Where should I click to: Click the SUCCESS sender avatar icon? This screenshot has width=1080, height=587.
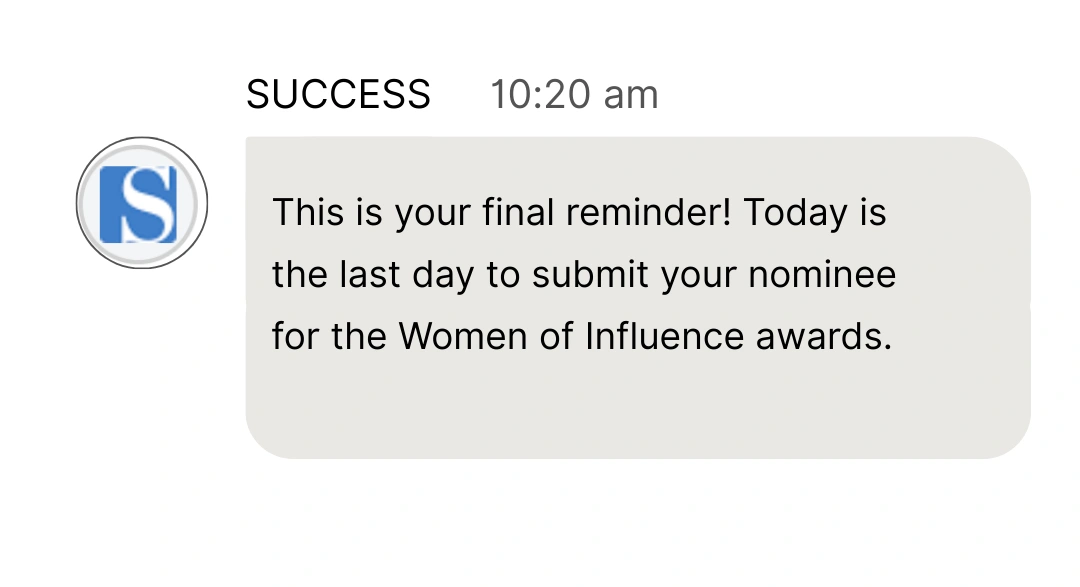click(x=142, y=203)
